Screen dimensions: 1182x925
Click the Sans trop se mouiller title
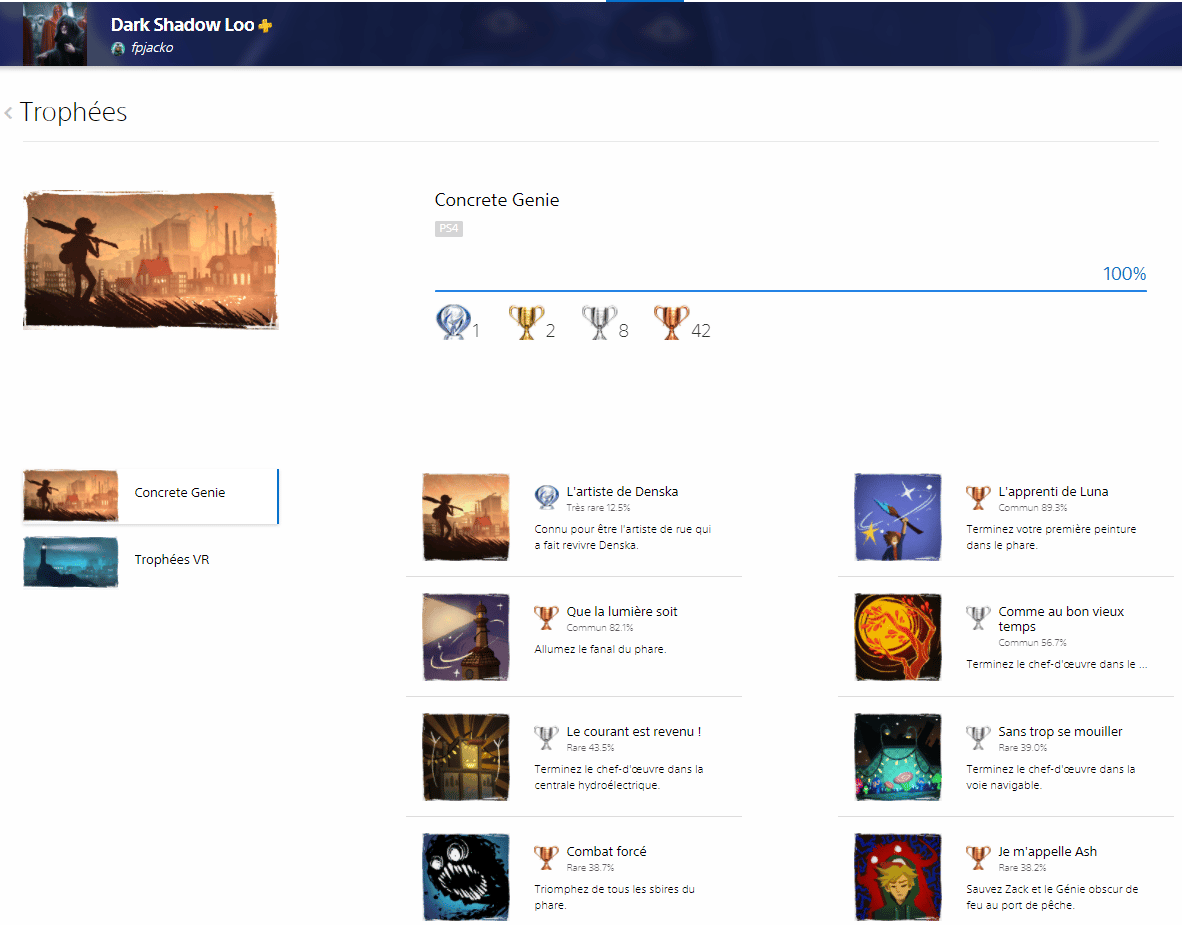(1060, 731)
